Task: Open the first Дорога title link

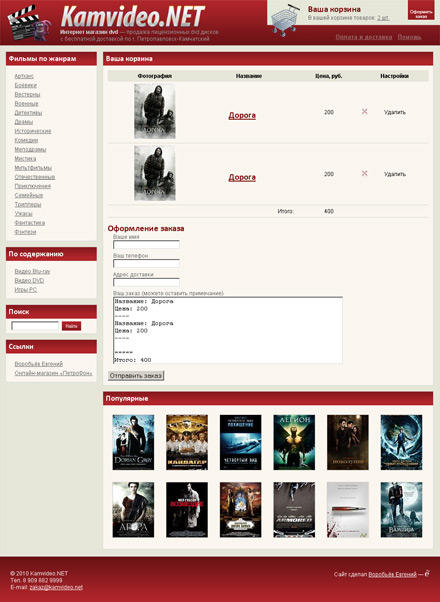Action: point(242,115)
